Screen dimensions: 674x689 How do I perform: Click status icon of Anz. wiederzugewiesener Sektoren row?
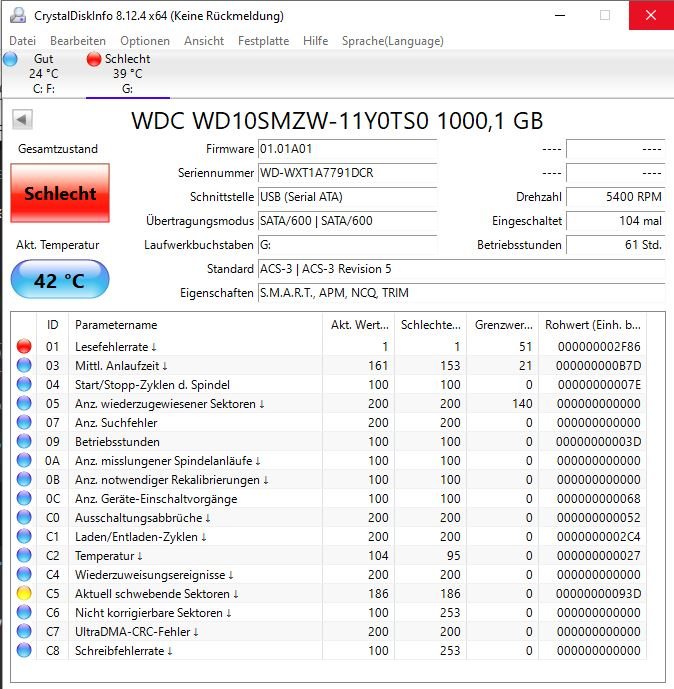coord(24,403)
